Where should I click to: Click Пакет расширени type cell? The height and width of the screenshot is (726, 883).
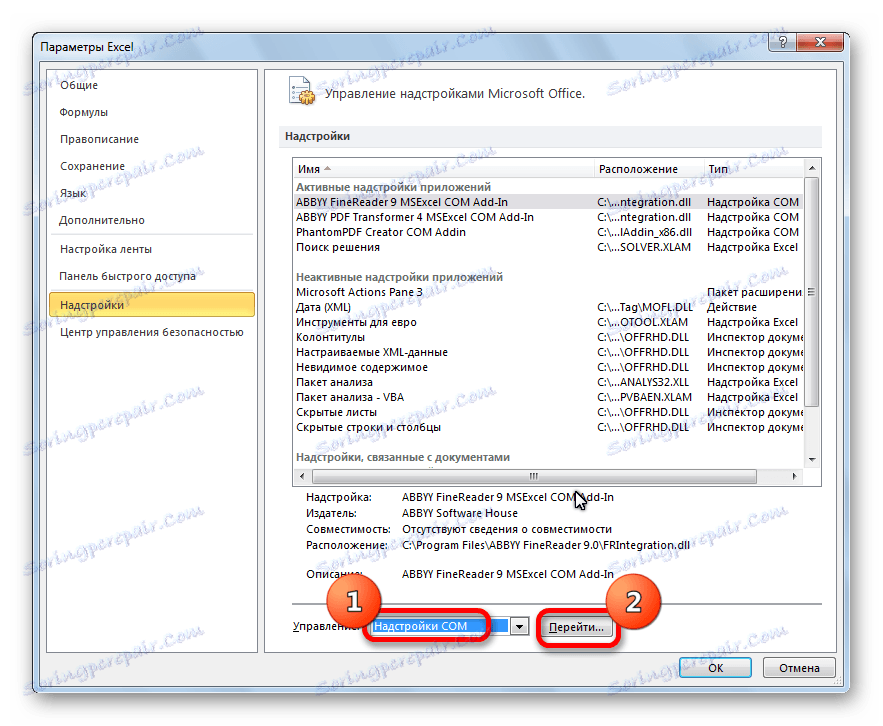coord(754,292)
